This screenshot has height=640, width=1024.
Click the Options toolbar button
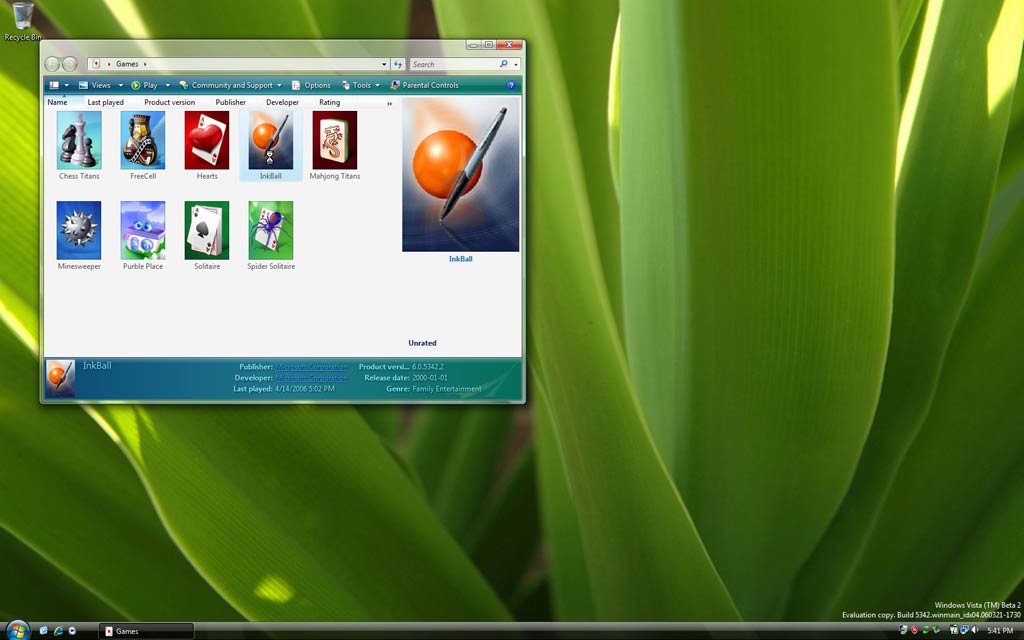point(311,86)
